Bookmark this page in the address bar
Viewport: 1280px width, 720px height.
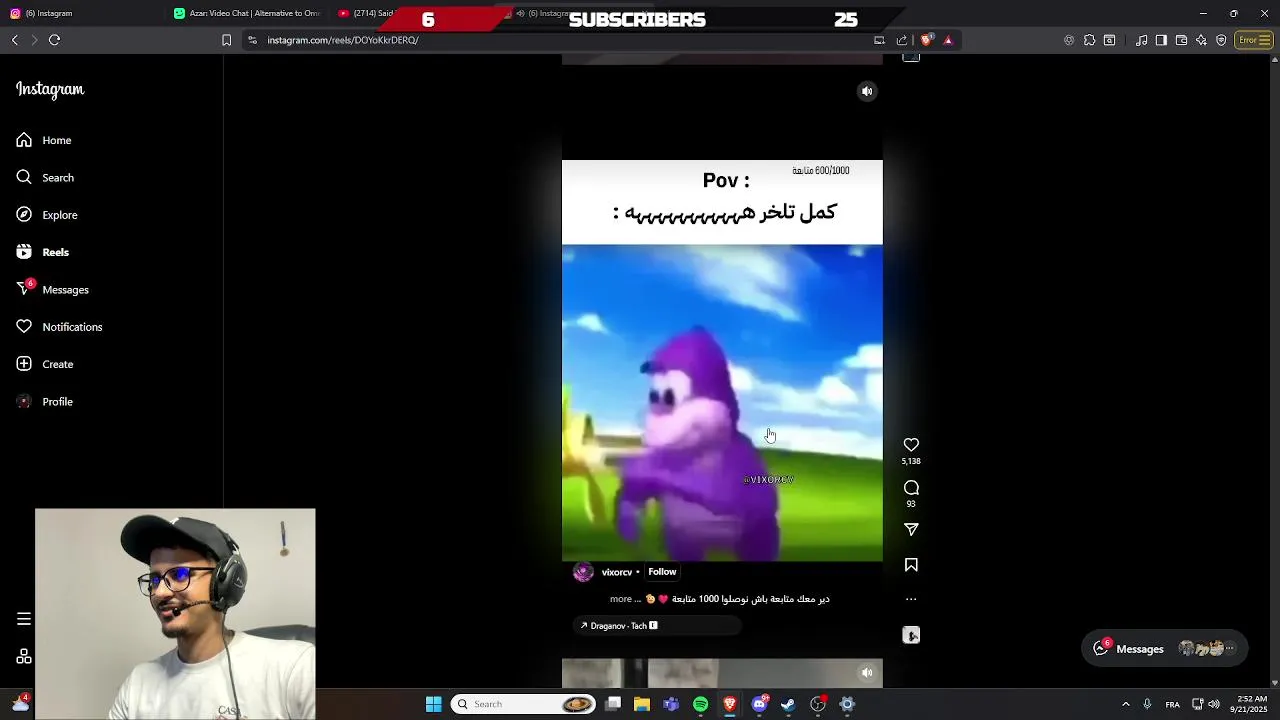(x=226, y=40)
